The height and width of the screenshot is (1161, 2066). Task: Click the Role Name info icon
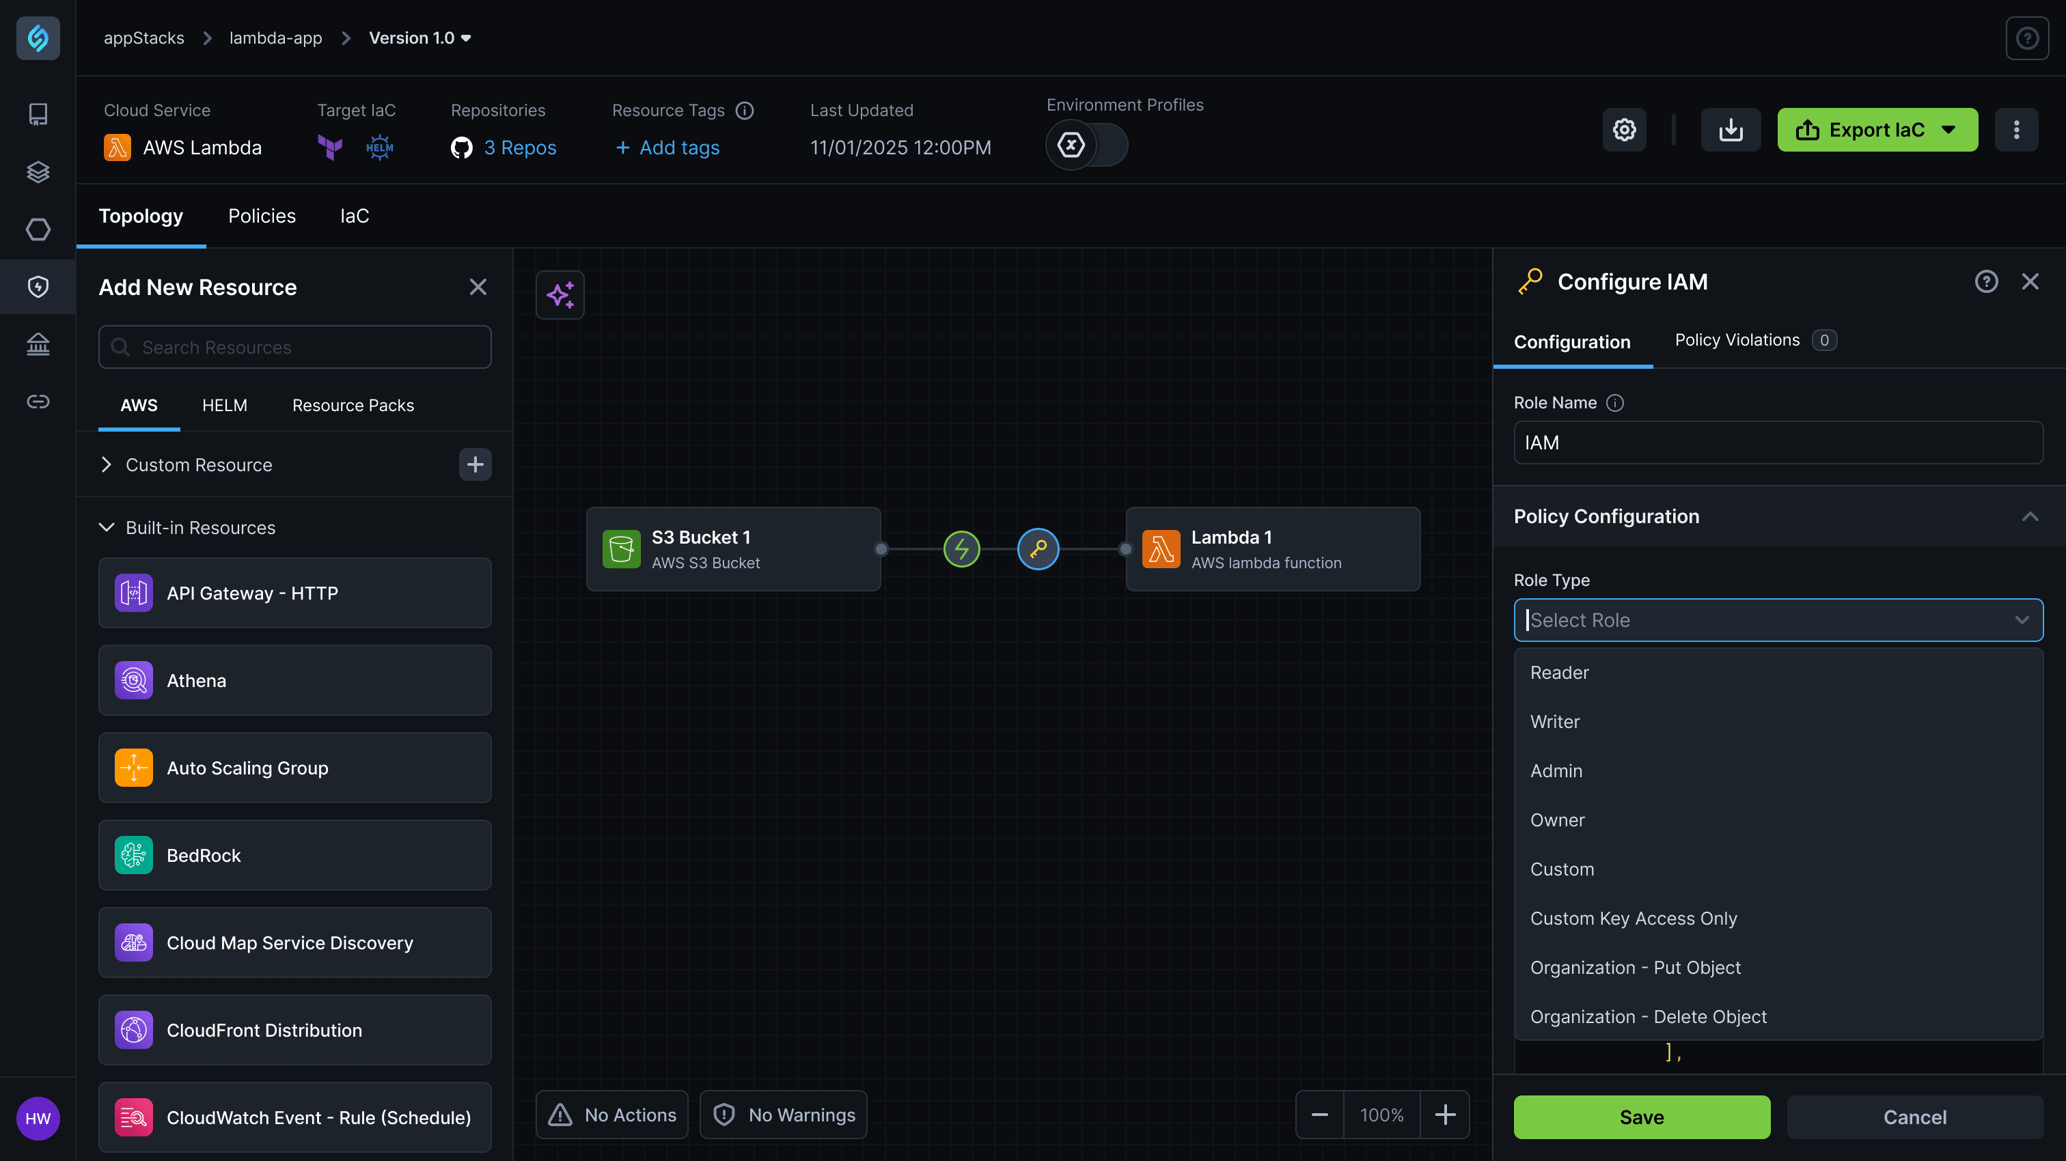(1614, 403)
